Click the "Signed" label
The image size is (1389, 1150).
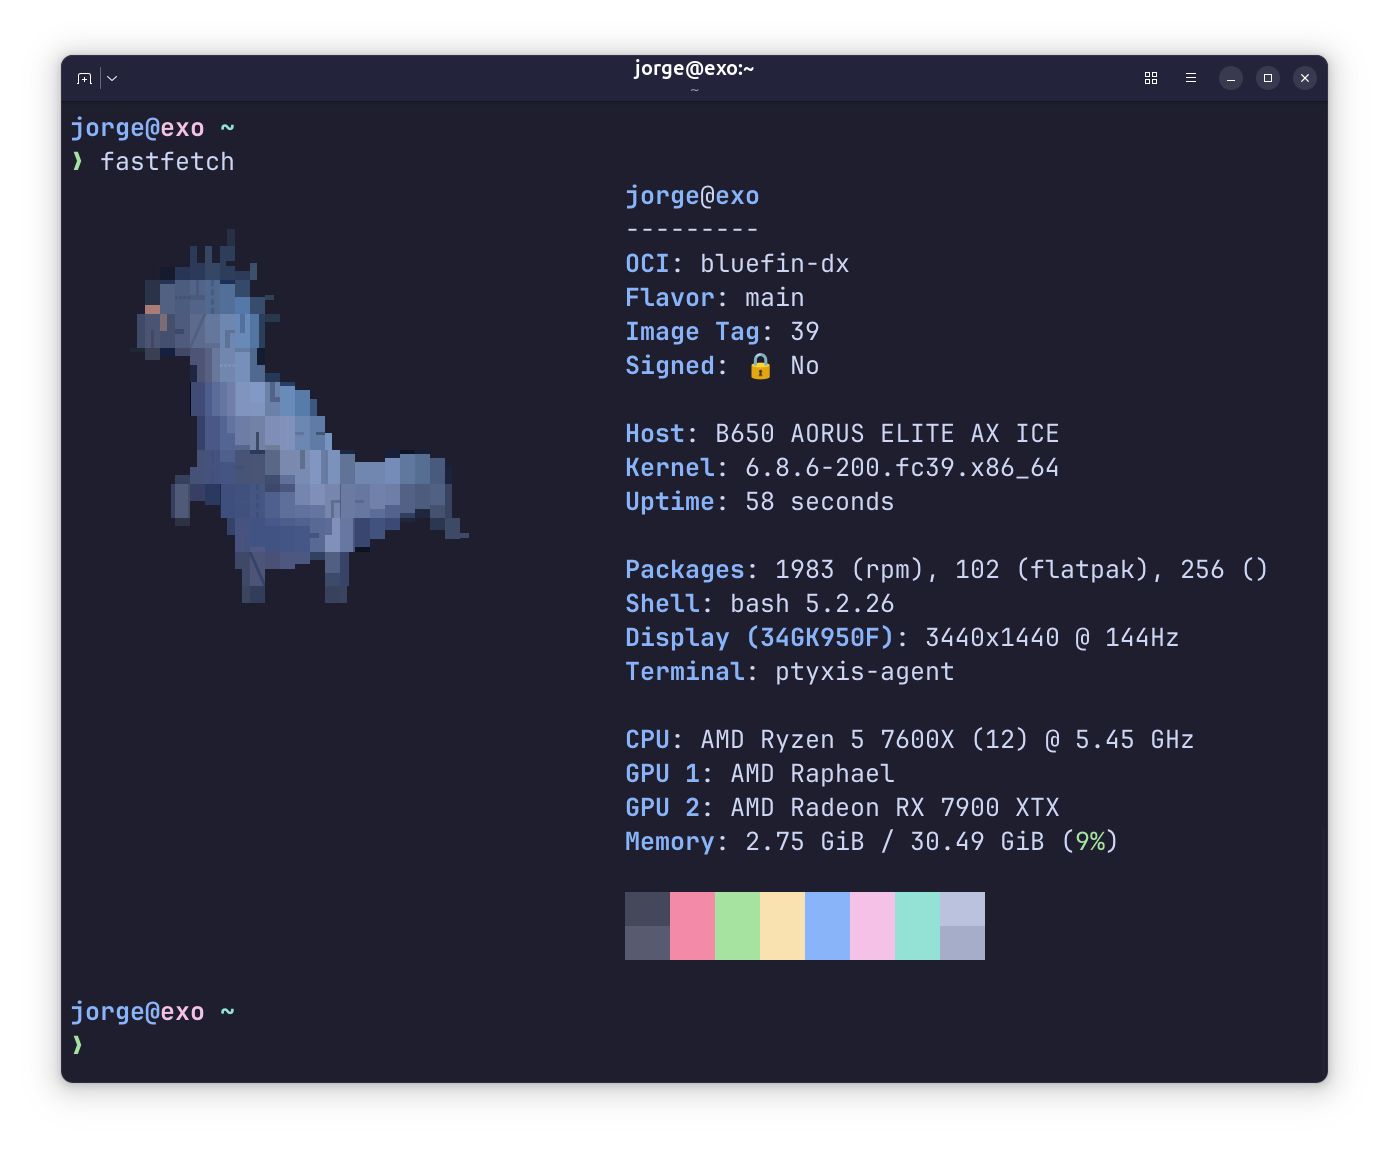[x=670, y=366]
